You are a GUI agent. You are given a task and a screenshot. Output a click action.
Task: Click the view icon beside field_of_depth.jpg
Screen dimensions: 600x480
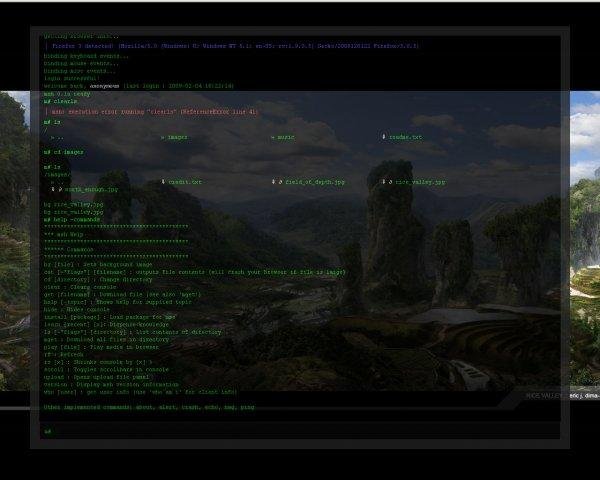click(280, 182)
